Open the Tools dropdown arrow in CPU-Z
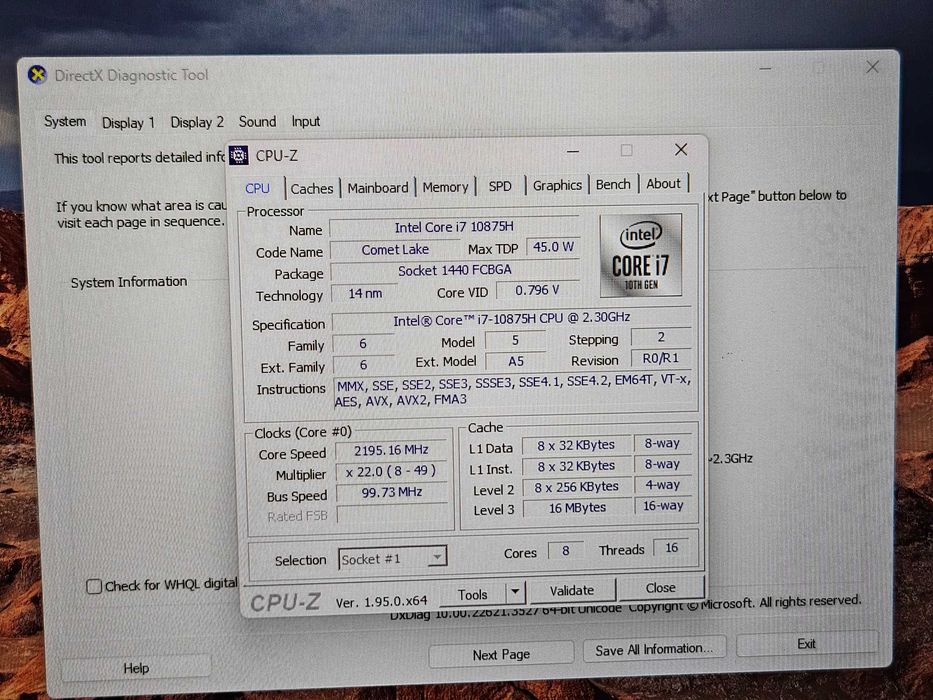933x700 pixels. (515, 592)
